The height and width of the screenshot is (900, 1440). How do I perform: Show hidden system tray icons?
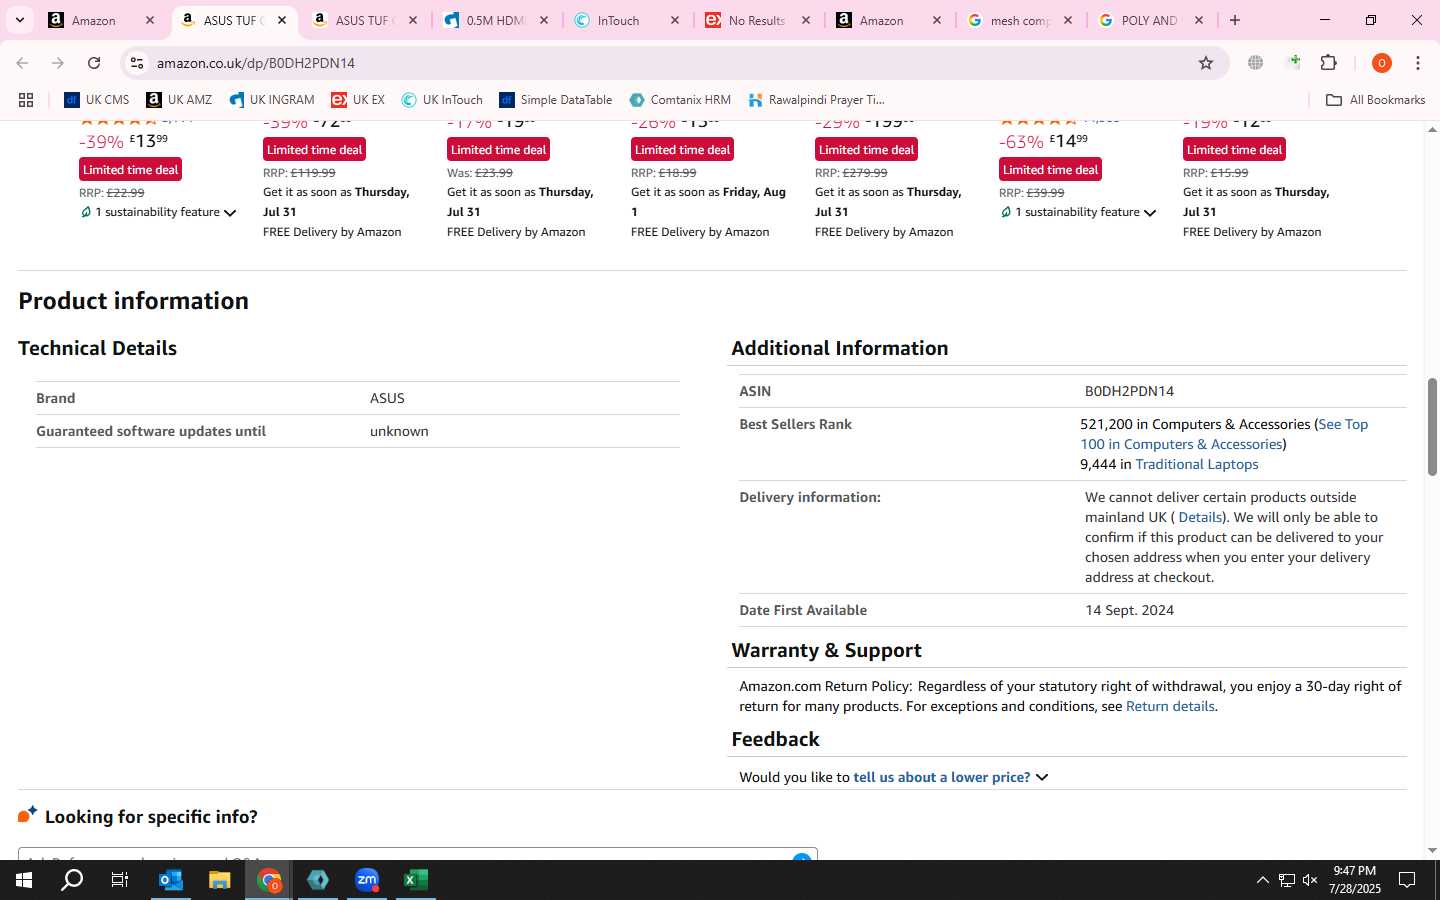pos(1262,880)
